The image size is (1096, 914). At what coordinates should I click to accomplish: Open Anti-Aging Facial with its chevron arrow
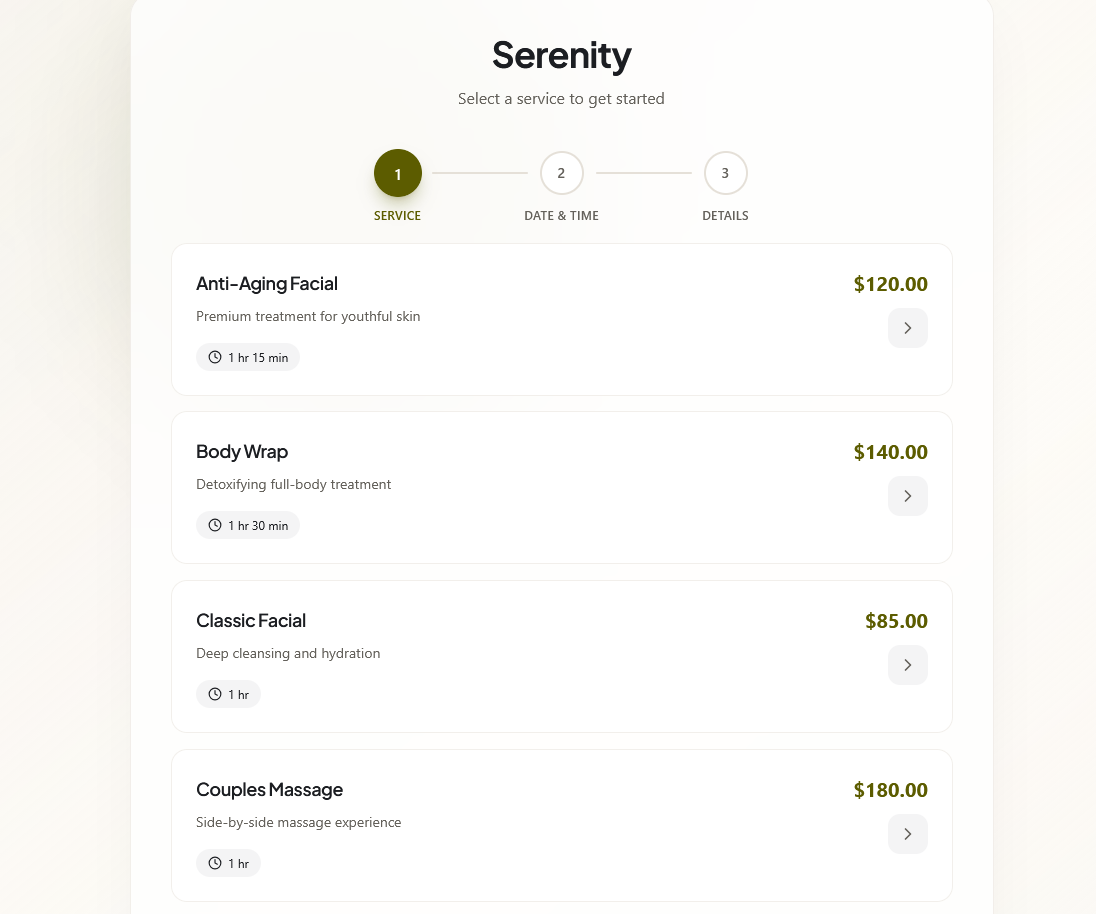pyautogui.click(x=907, y=328)
